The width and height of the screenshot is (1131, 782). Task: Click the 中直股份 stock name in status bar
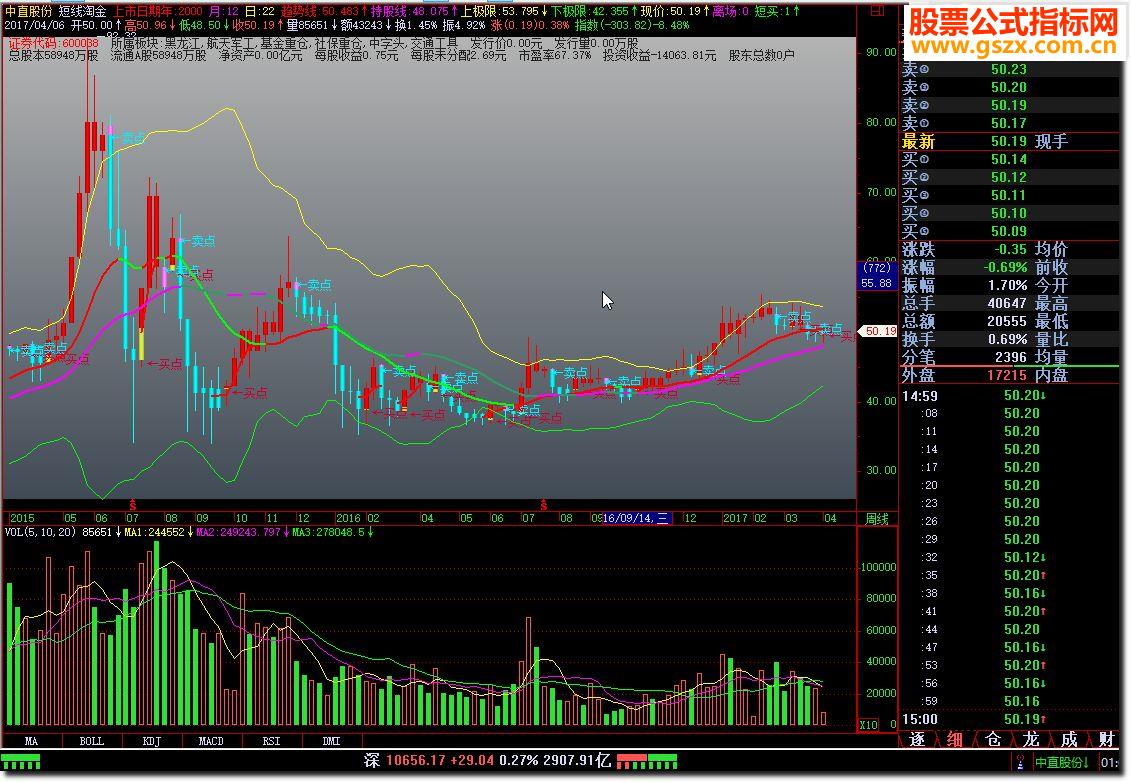[1061, 763]
